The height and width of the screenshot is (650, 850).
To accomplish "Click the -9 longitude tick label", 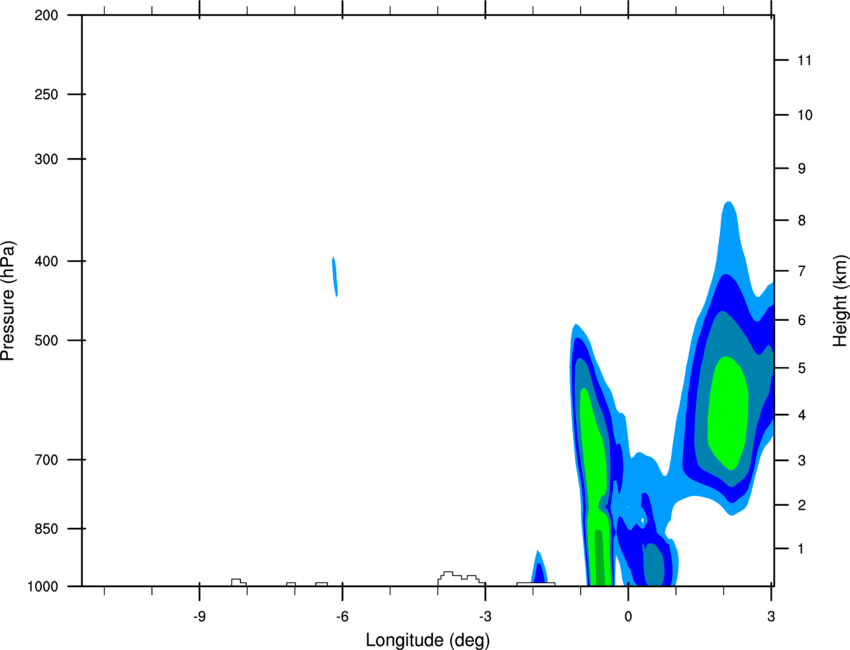I will pyautogui.click(x=199, y=617).
